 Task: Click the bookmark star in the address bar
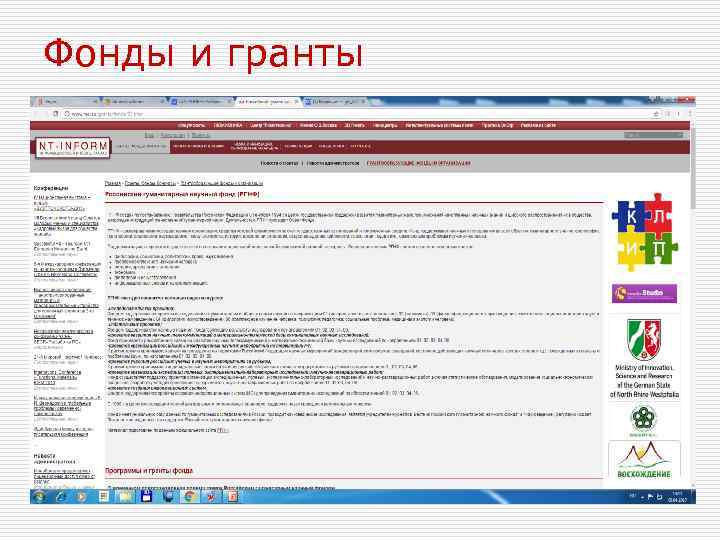tap(656, 114)
